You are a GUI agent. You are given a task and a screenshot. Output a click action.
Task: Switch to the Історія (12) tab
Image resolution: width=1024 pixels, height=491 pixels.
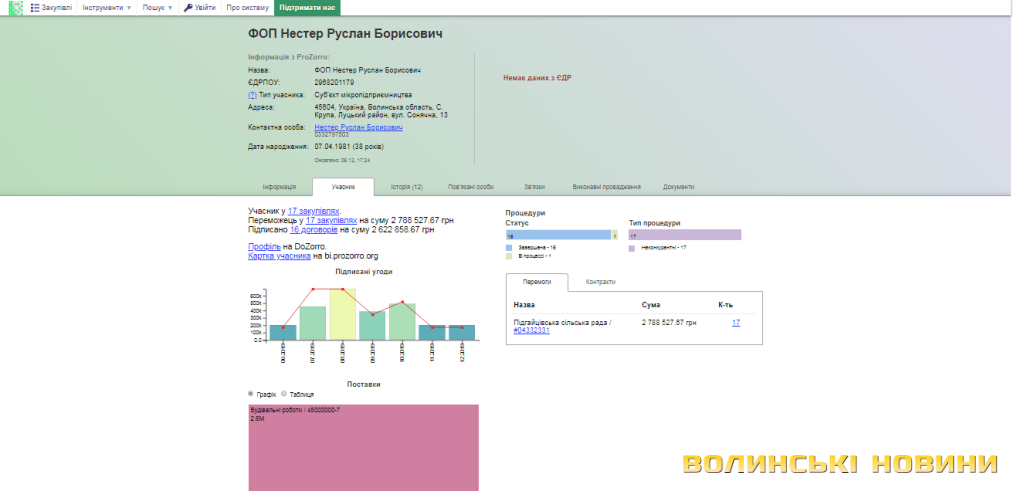tap(406, 187)
